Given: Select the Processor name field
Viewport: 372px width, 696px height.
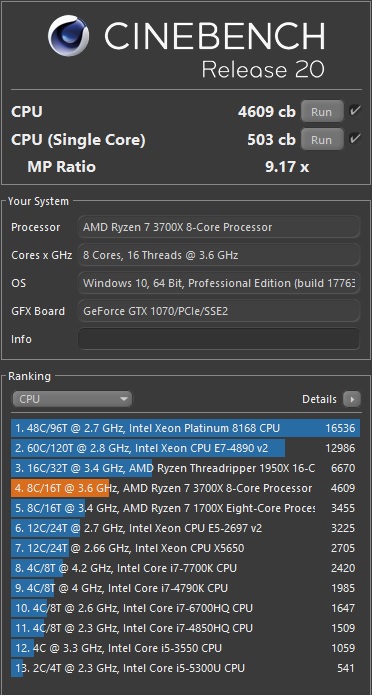Looking at the screenshot, I should point(219,227).
